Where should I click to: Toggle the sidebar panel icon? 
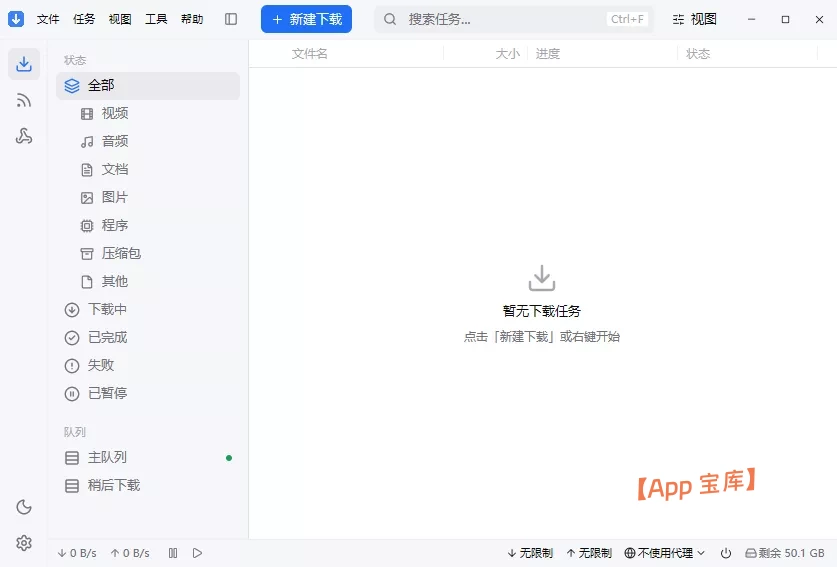pos(231,19)
